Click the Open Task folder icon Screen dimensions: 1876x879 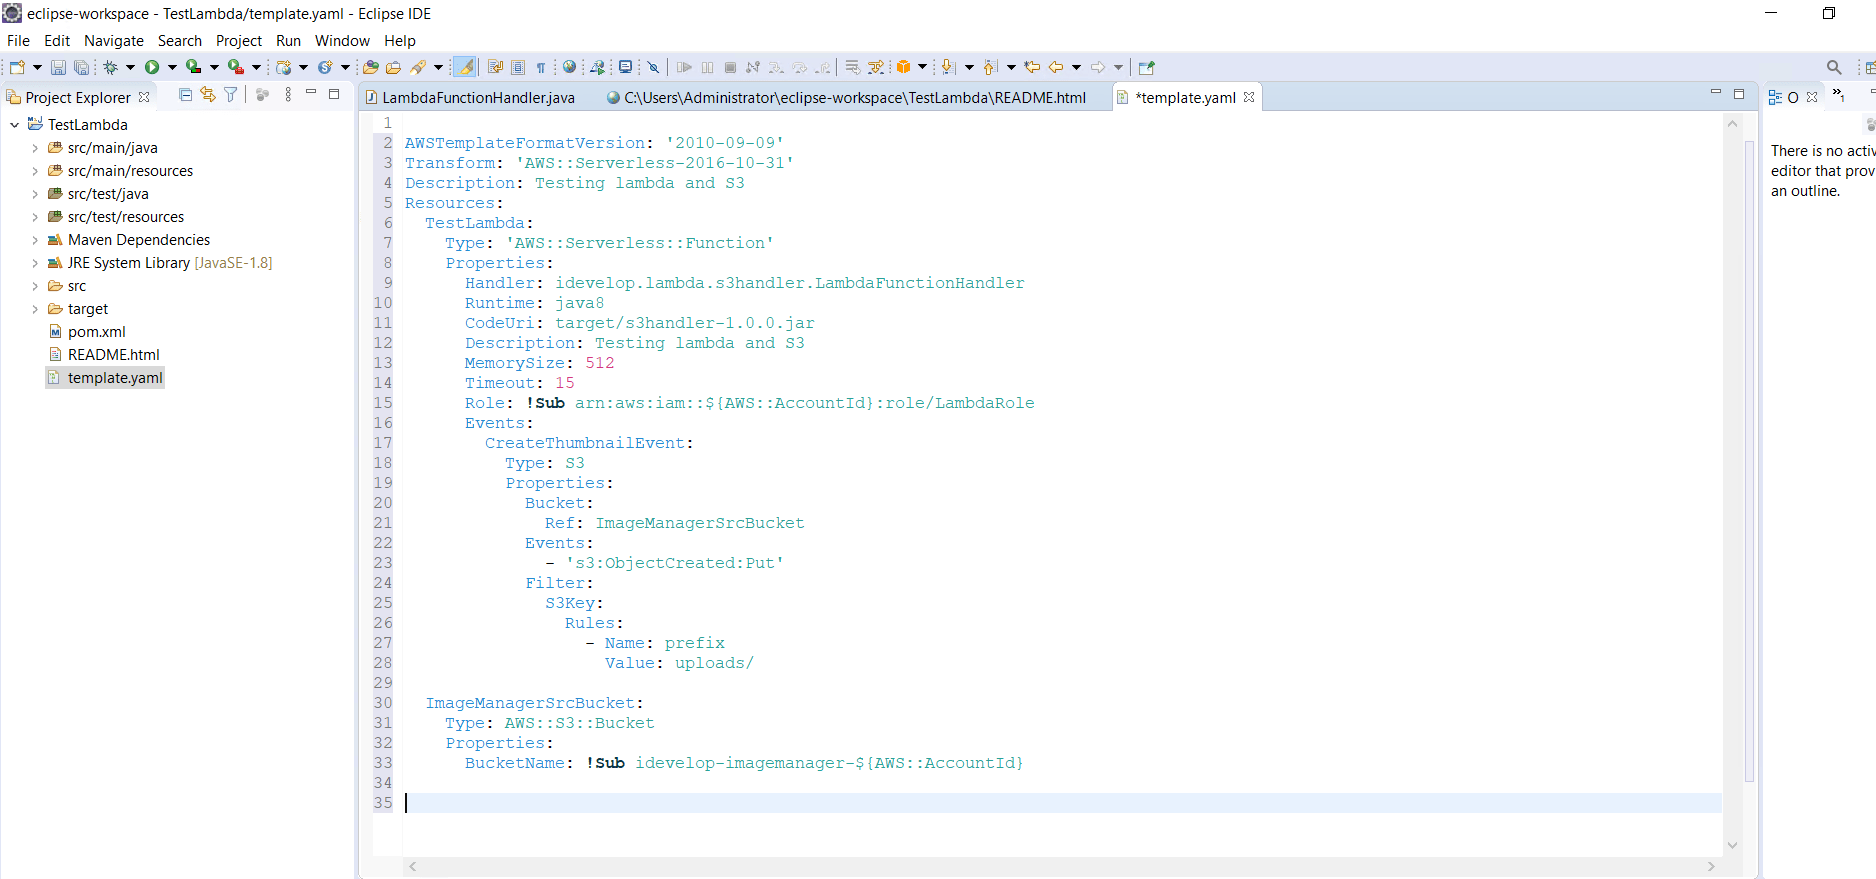[393, 67]
